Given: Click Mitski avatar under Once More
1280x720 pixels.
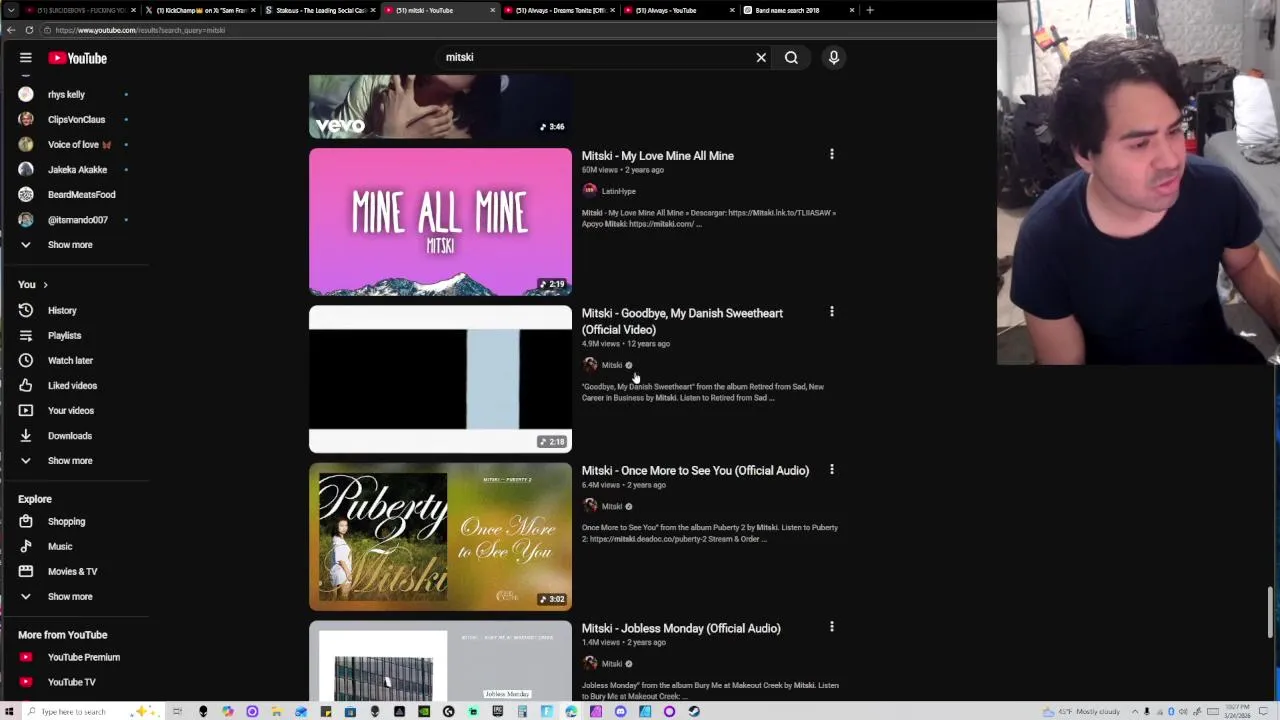Looking at the screenshot, I should pyautogui.click(x=590, y=506).
